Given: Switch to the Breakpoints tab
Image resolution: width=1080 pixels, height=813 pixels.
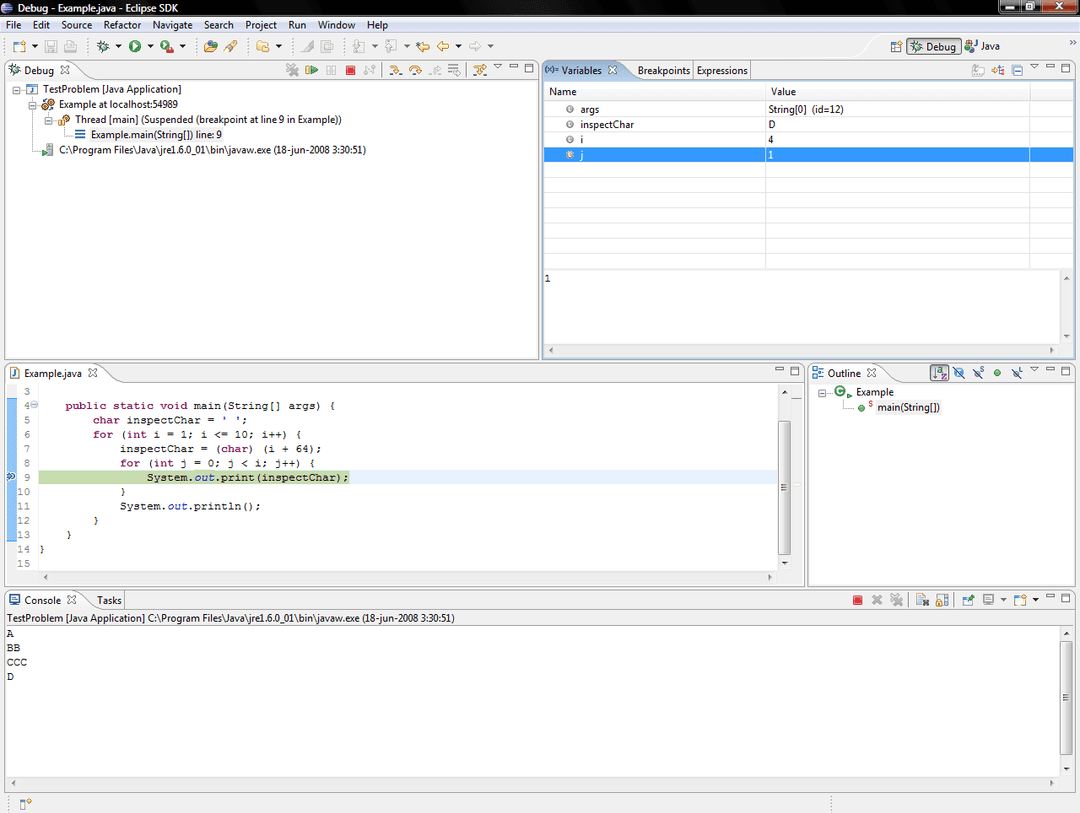Looking at the screenshot, I should pos(663,70).
